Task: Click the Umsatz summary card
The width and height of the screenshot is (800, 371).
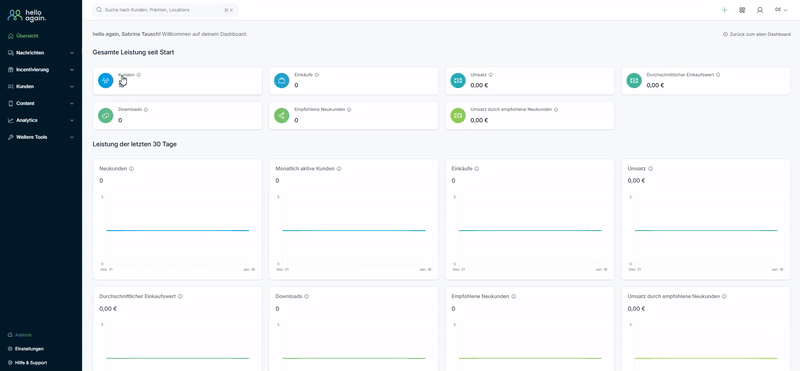Action: point(530,81)
